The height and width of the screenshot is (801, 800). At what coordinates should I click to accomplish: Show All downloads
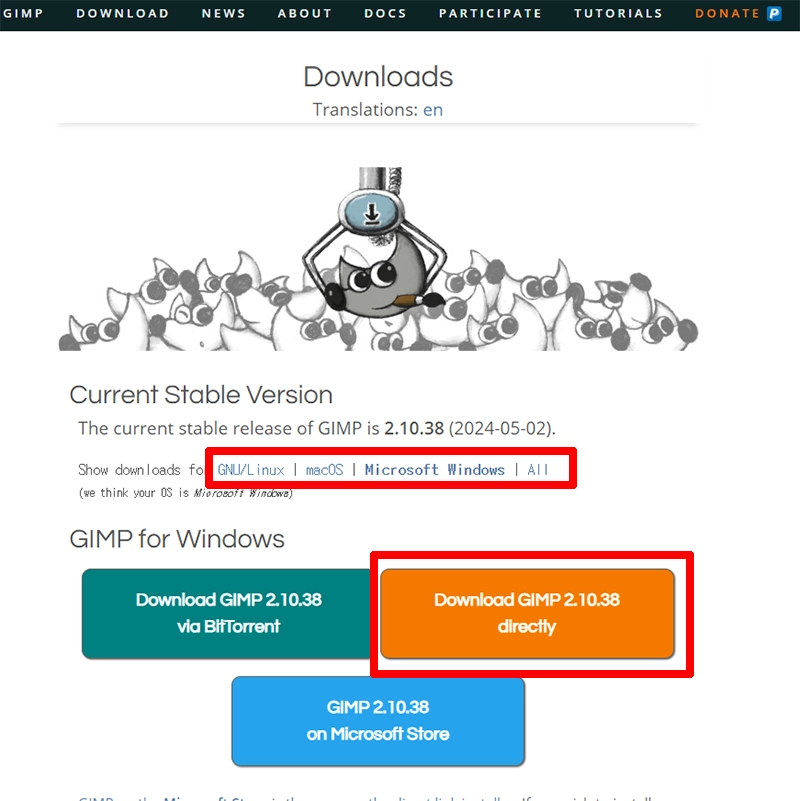point(537,469)
